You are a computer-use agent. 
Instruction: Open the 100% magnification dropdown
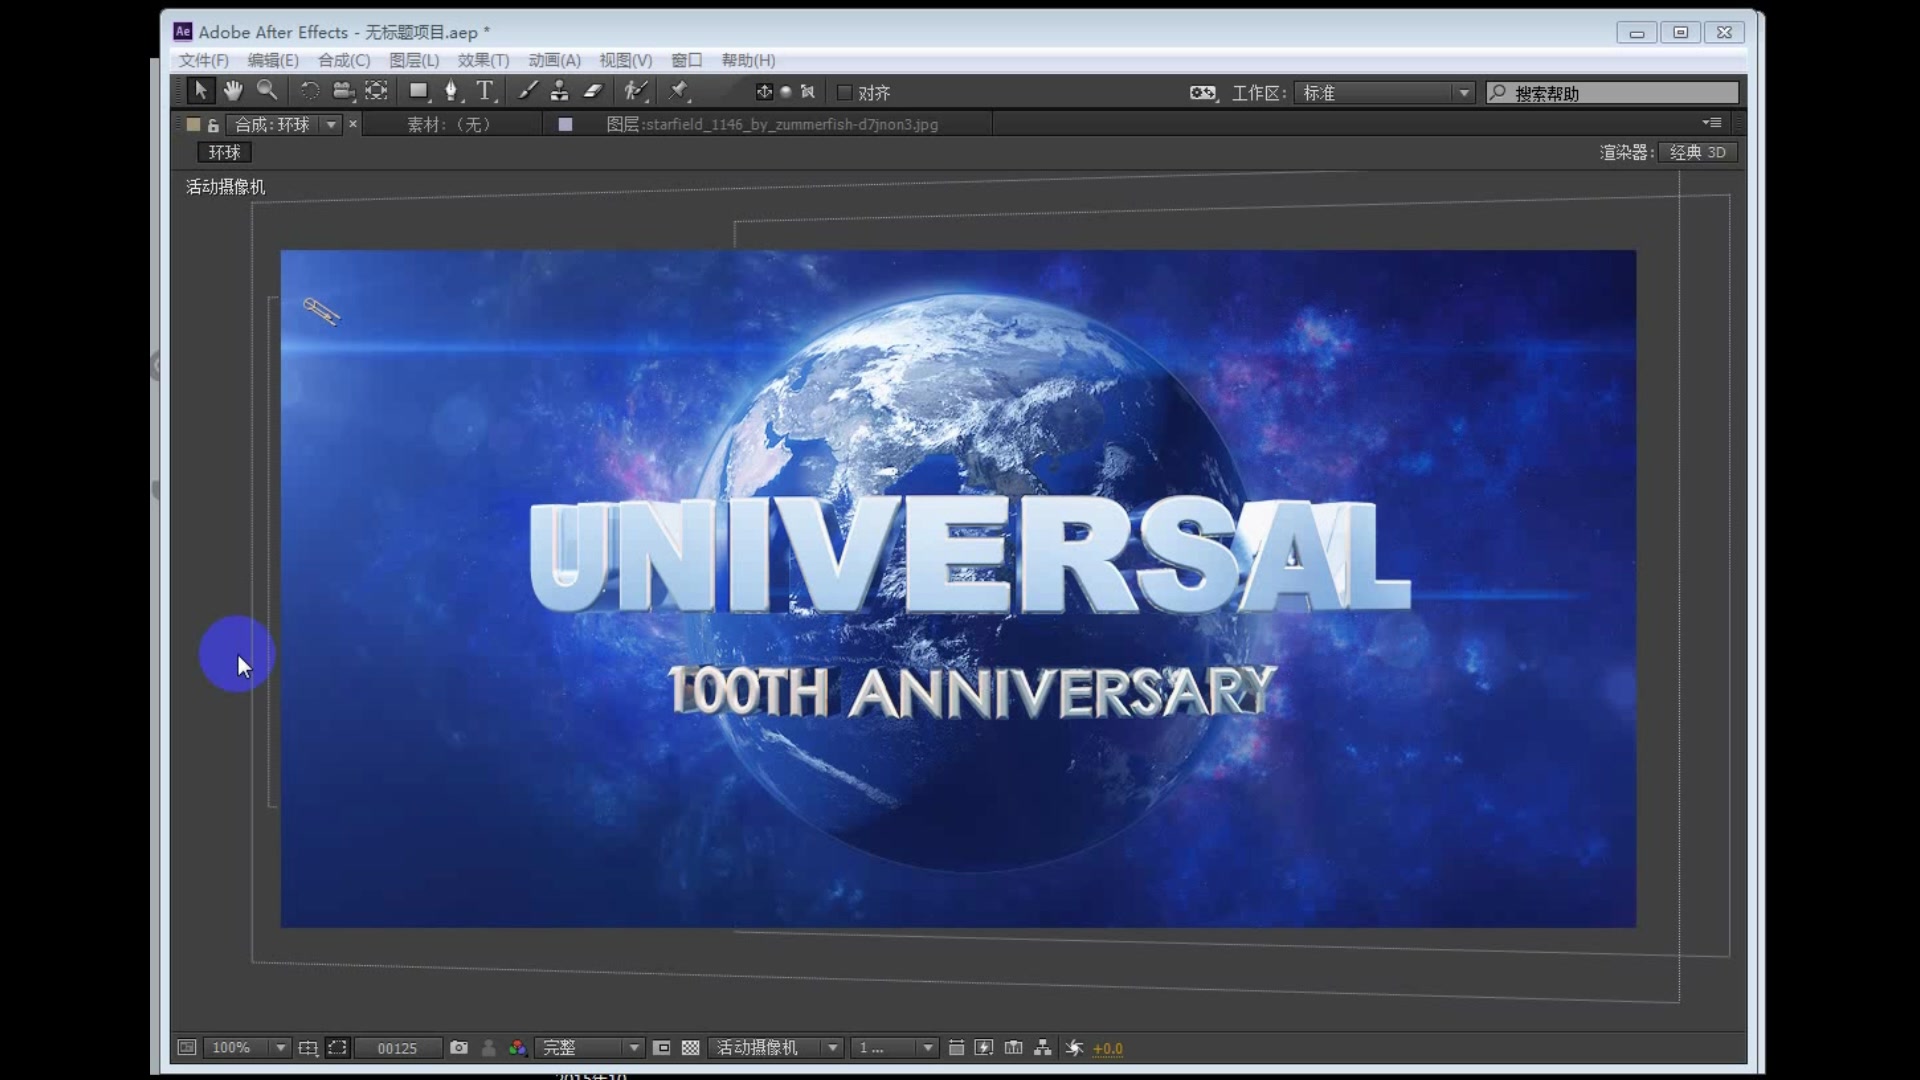(x=247, y=1047)
